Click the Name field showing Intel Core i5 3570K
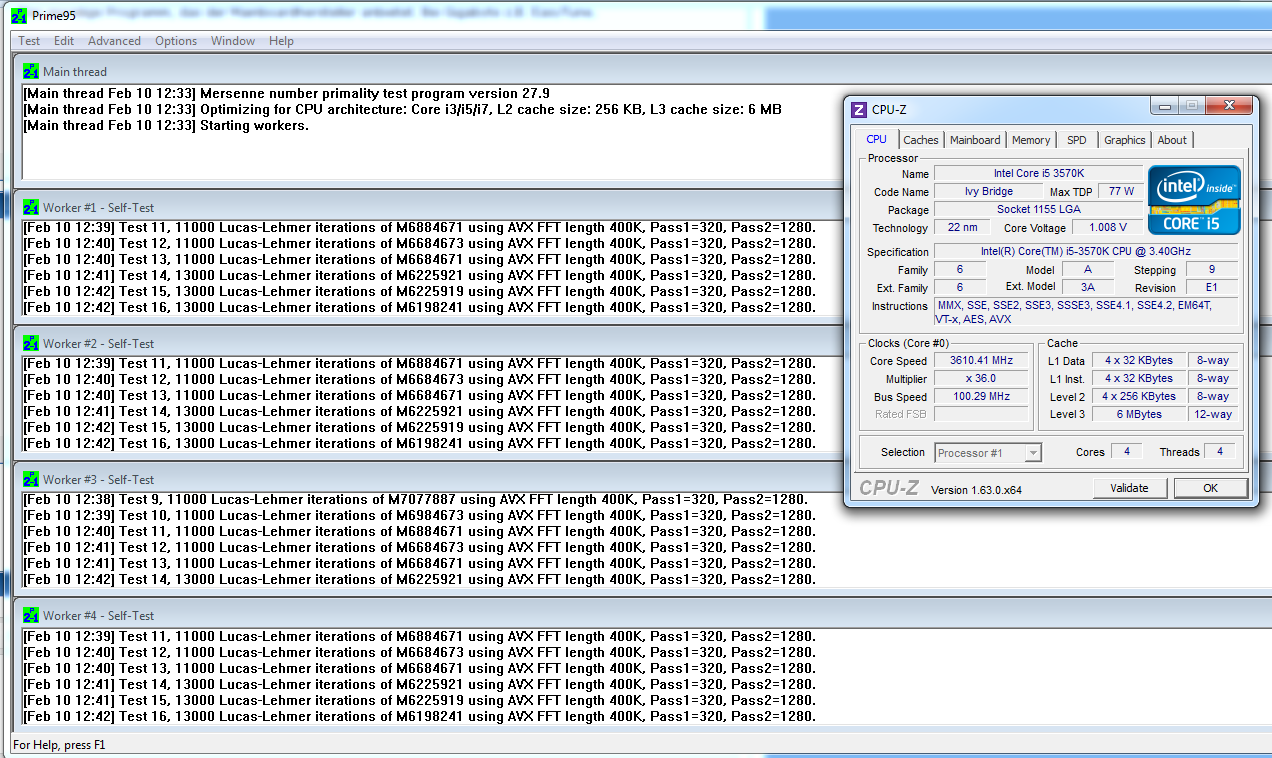Screen dimensions: 1272x758 pyautogui.click(x=1038, y=174)
